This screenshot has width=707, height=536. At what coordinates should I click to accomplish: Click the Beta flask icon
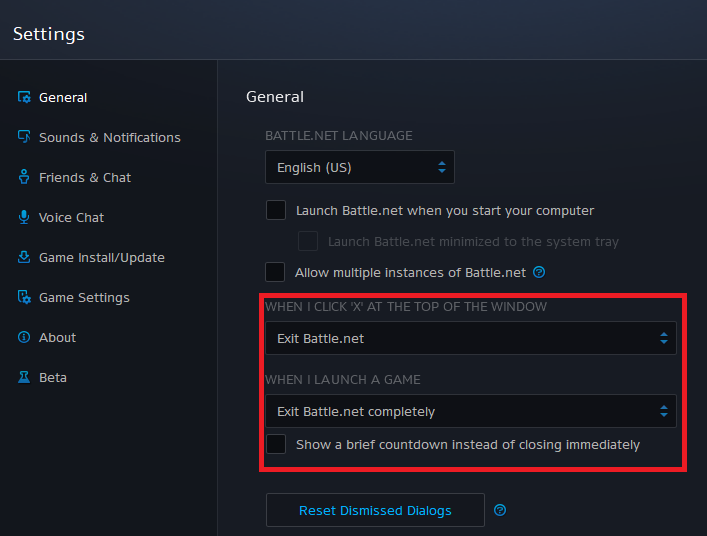[x=24, y=377]
